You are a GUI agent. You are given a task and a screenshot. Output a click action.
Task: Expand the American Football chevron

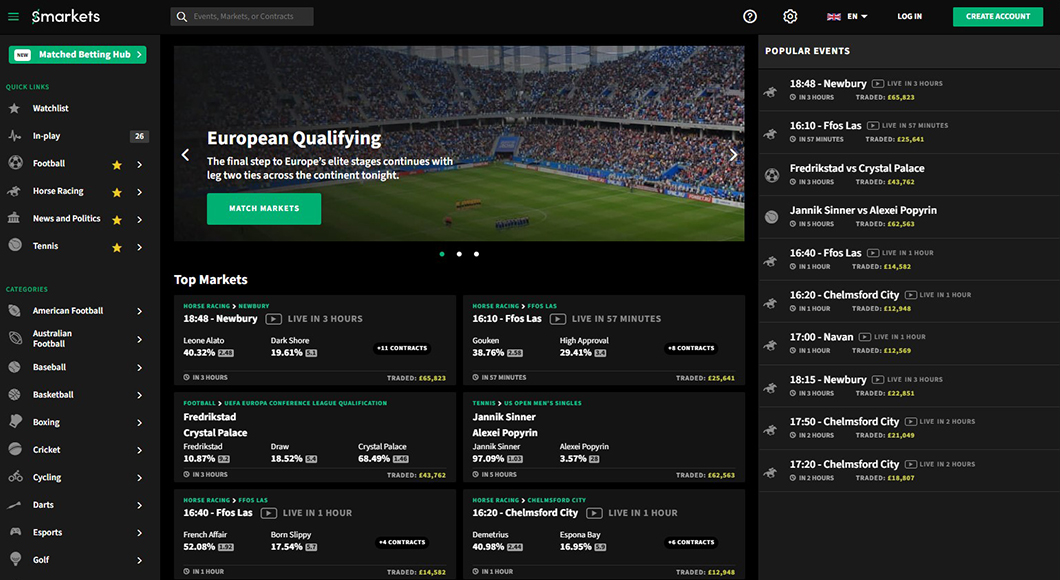coord(139,312)
